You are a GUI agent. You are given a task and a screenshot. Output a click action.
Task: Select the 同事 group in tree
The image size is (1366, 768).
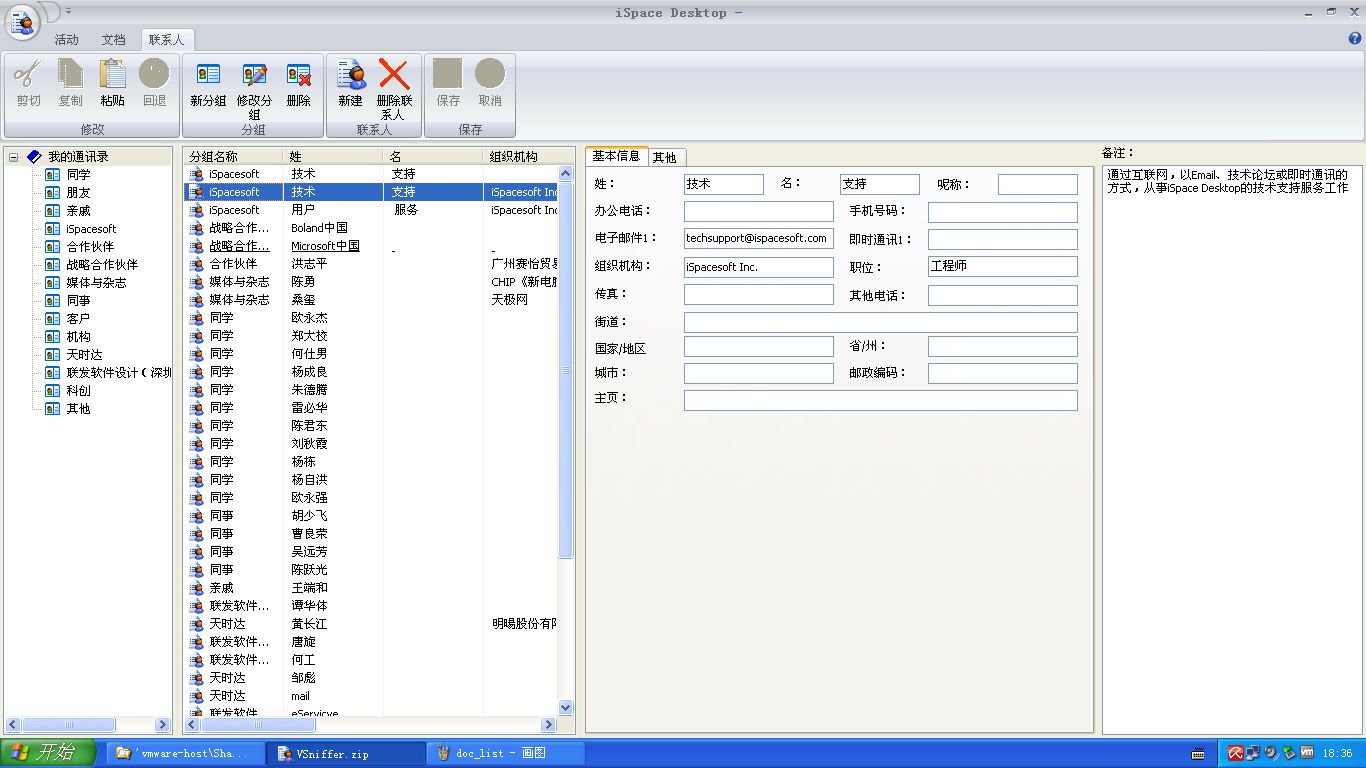(x=78, y=301)
